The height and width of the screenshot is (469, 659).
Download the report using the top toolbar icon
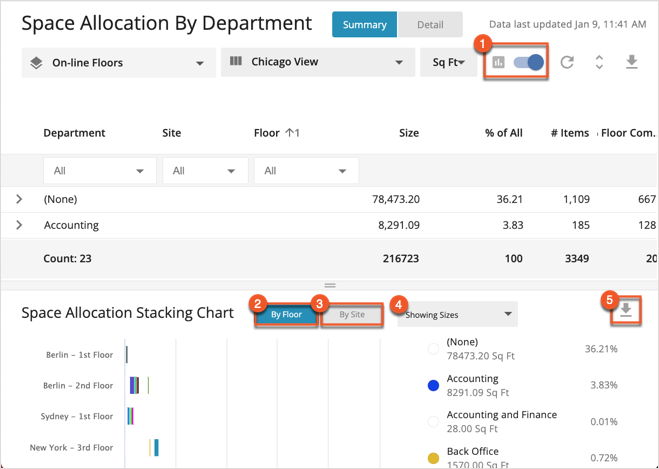click(632, 62)
